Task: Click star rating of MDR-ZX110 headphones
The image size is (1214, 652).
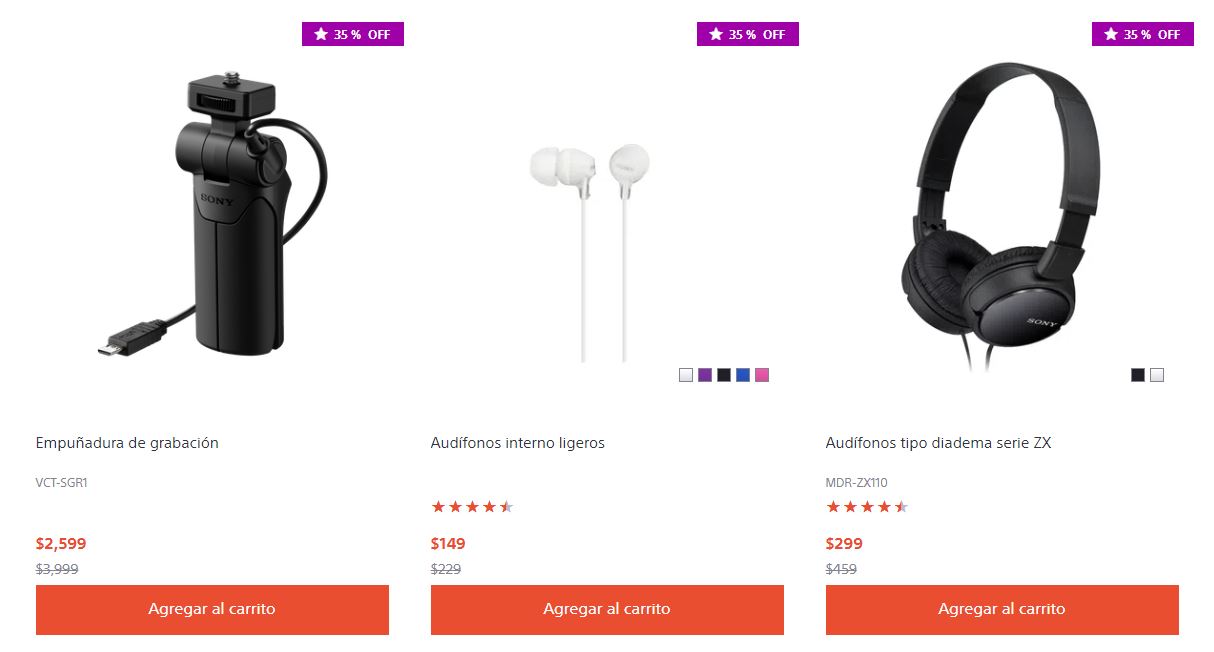Action: 867,507
